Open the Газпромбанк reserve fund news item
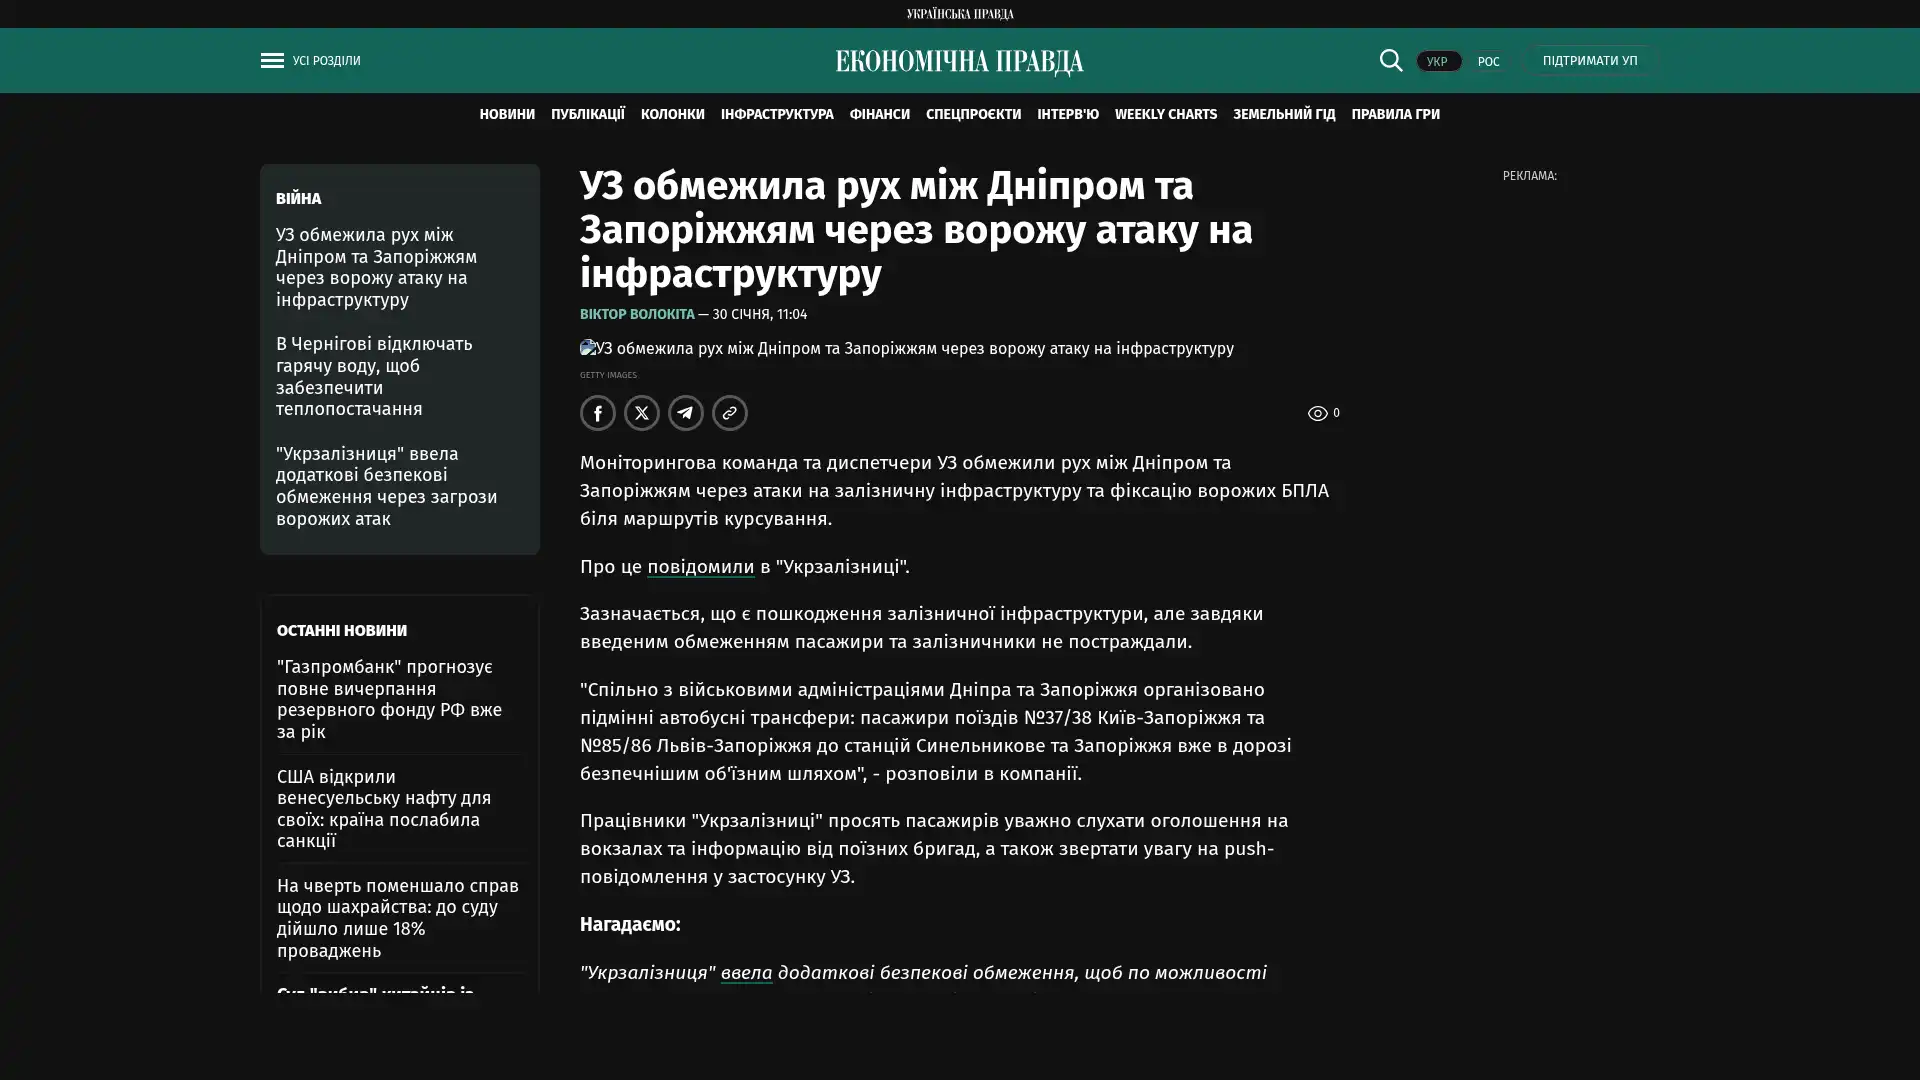The image size is (1920, 1080). pos(389,699)
